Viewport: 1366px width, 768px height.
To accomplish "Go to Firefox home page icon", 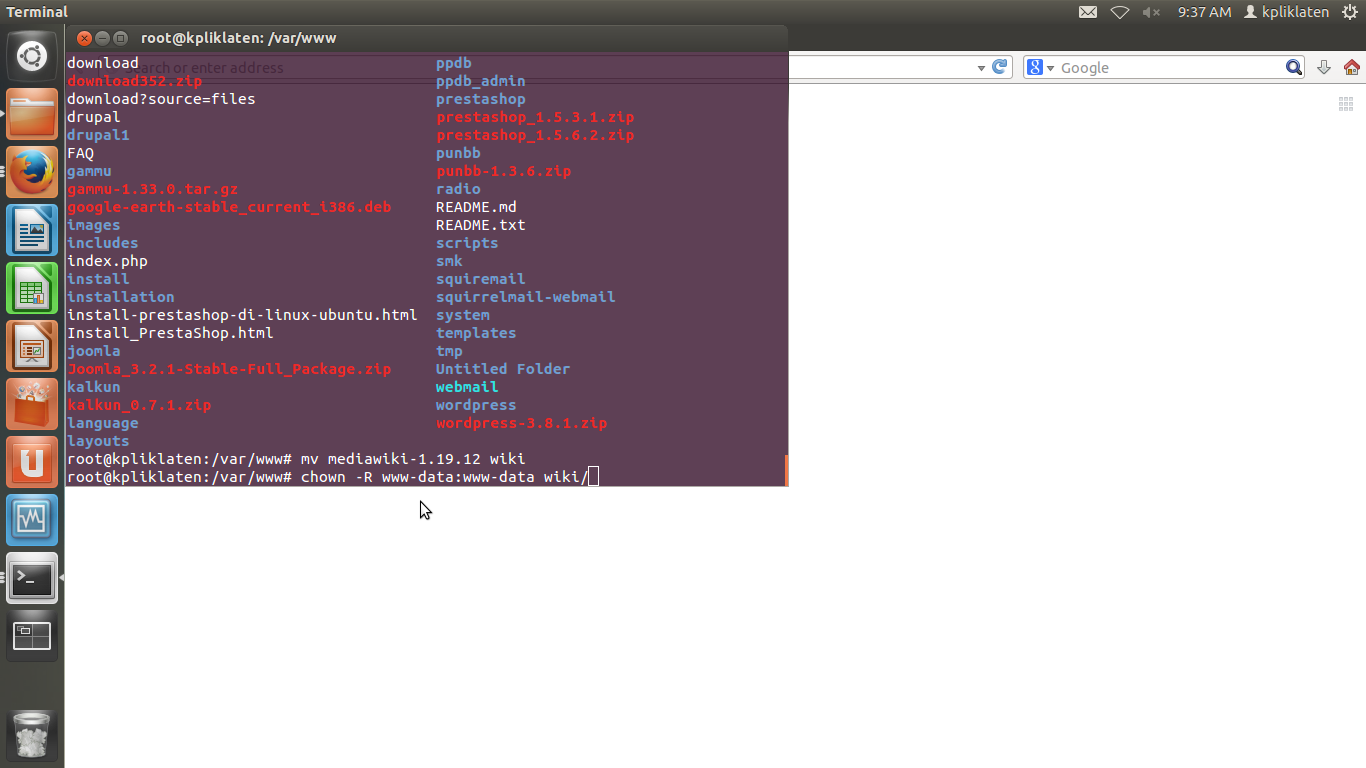I will 1352,68.
